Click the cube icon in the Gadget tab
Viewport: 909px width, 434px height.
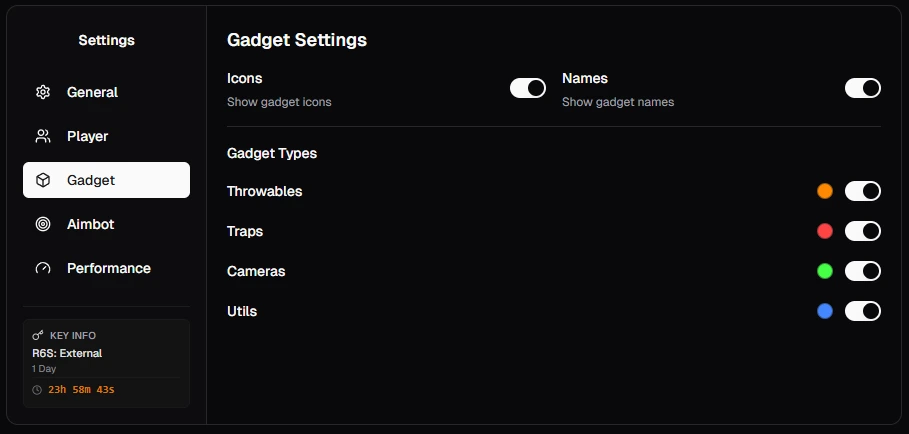[43, 180]
